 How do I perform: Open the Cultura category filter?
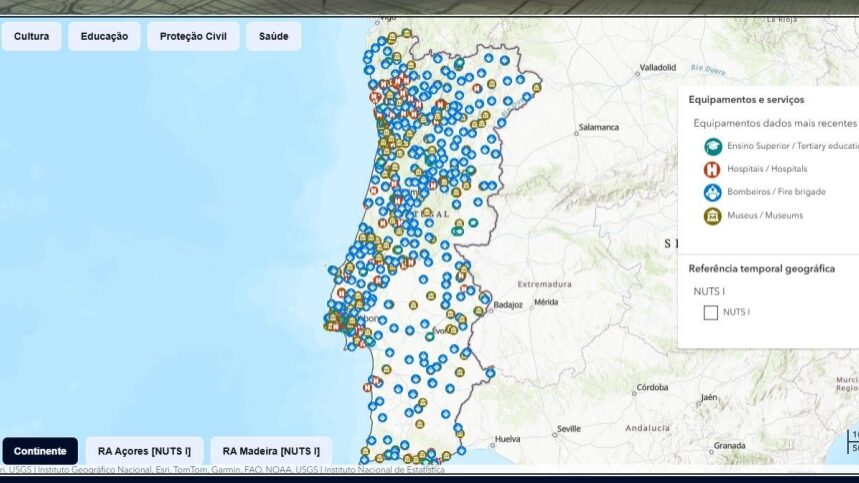coord(32,37)
